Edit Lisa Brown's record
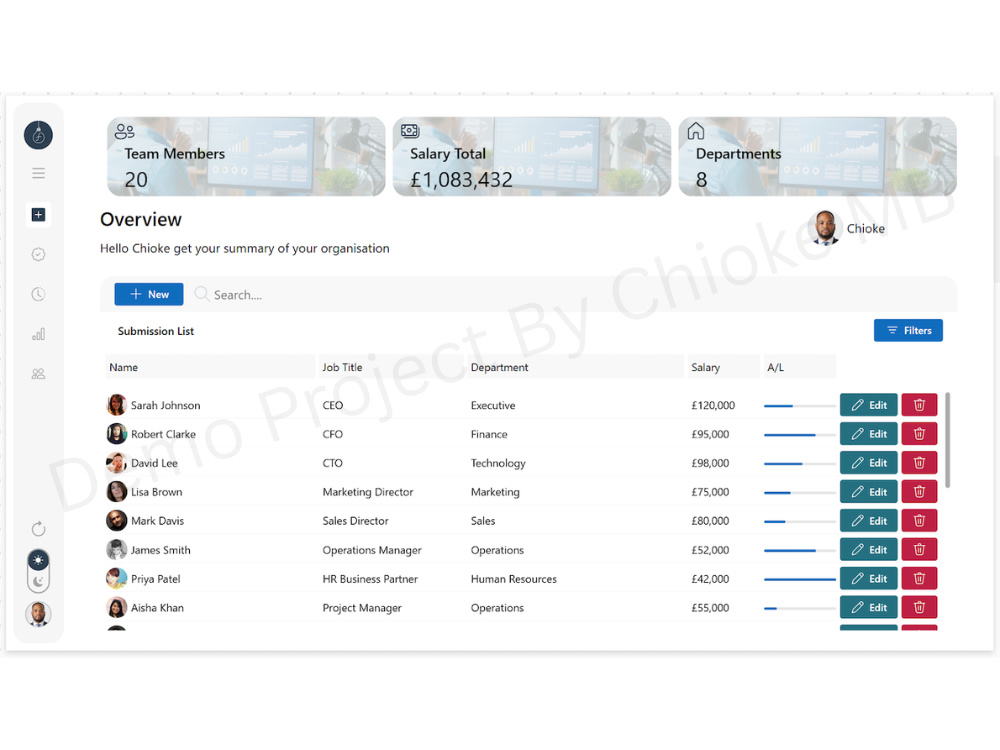Image resolution: width=1000 pixels, height=750 pixels. click(868, 492)
